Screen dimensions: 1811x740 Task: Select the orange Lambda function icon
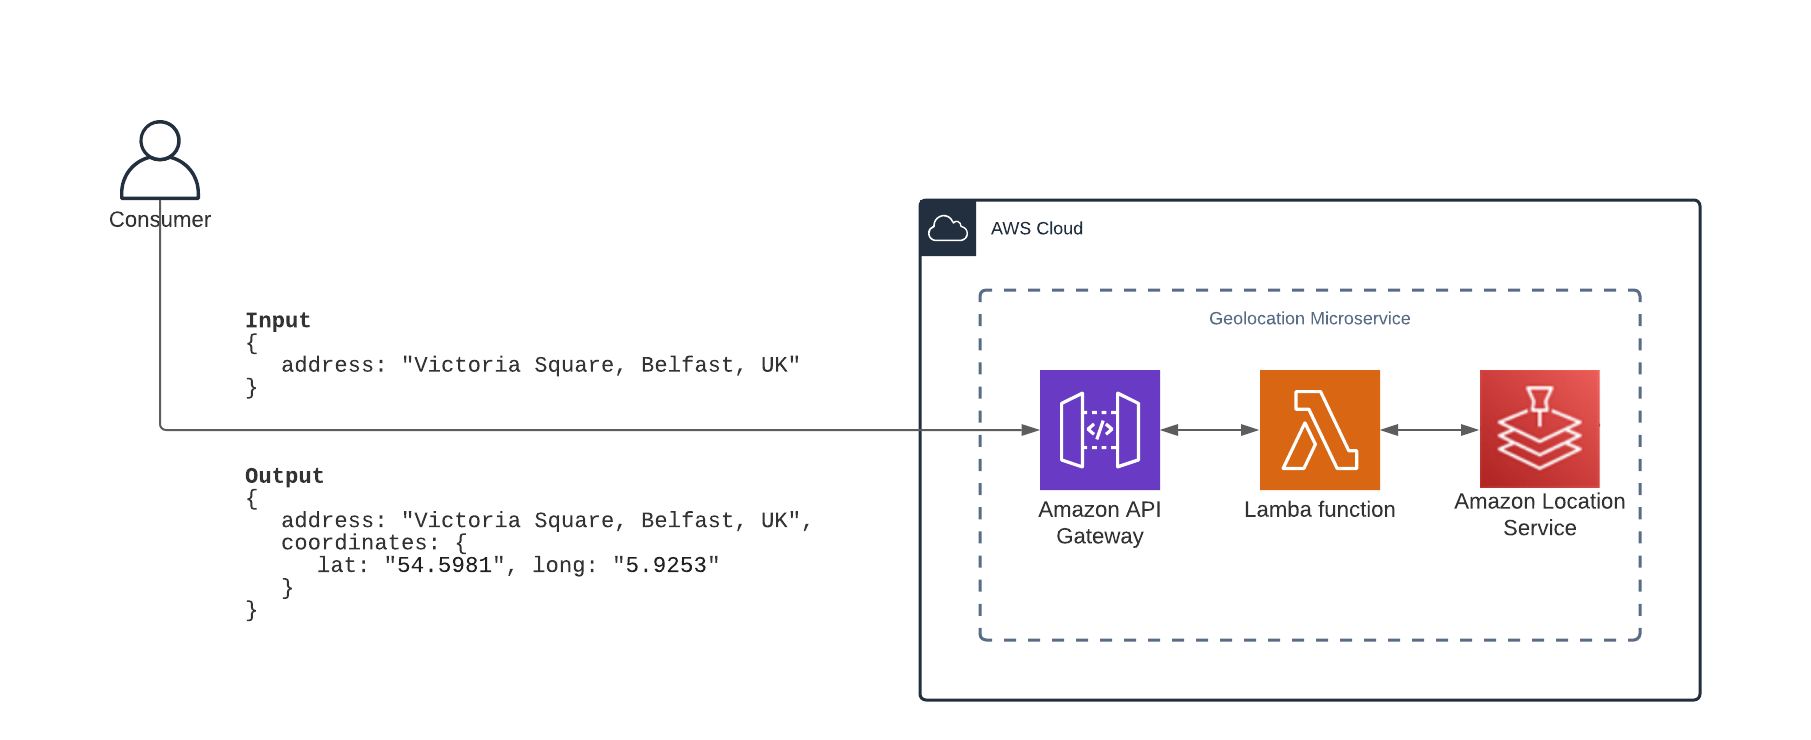pos(1320,430)
